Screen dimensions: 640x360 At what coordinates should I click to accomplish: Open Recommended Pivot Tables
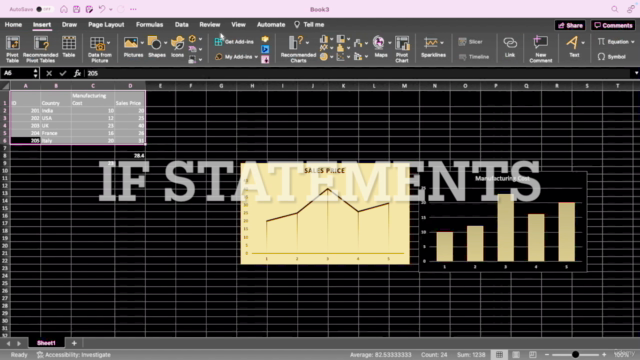40,49
